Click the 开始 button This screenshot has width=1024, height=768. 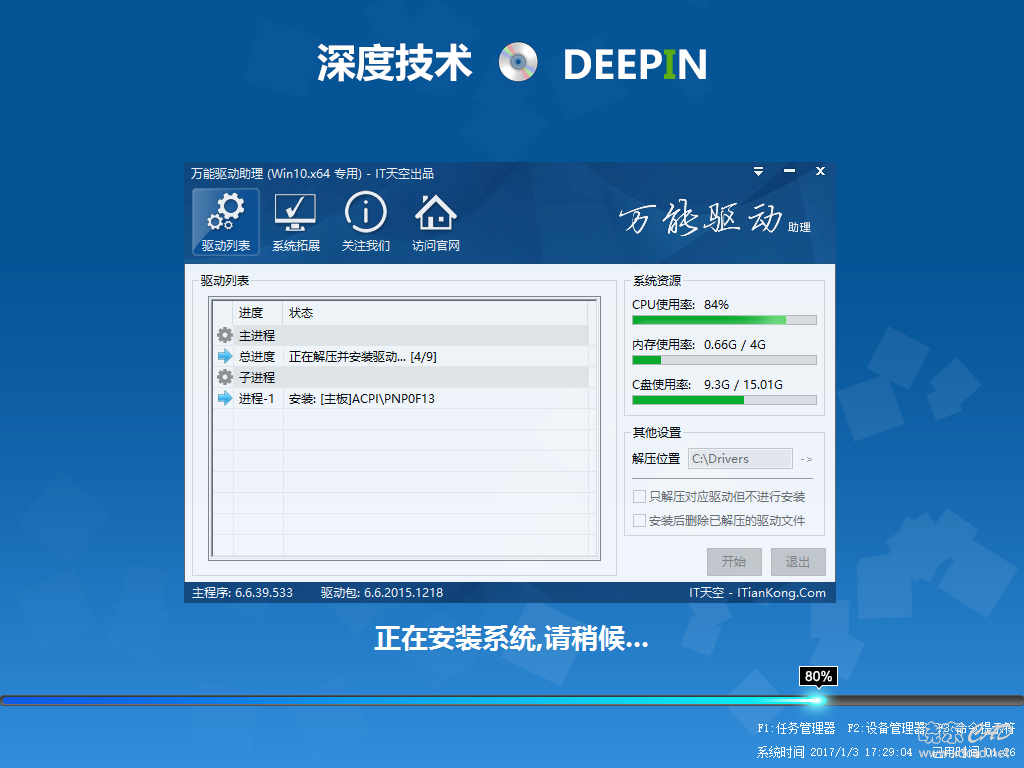pos(734,562)
